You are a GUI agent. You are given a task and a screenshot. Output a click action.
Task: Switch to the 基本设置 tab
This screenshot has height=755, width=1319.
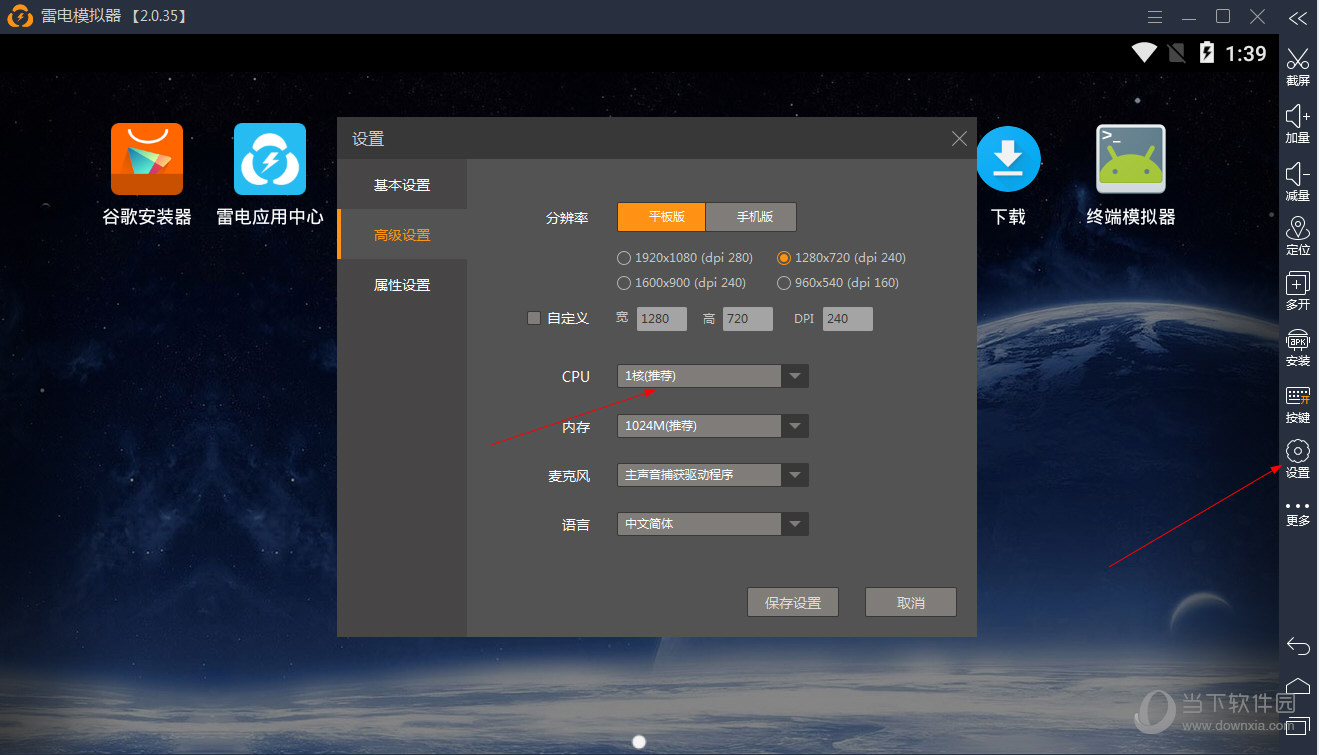point(402,185)
